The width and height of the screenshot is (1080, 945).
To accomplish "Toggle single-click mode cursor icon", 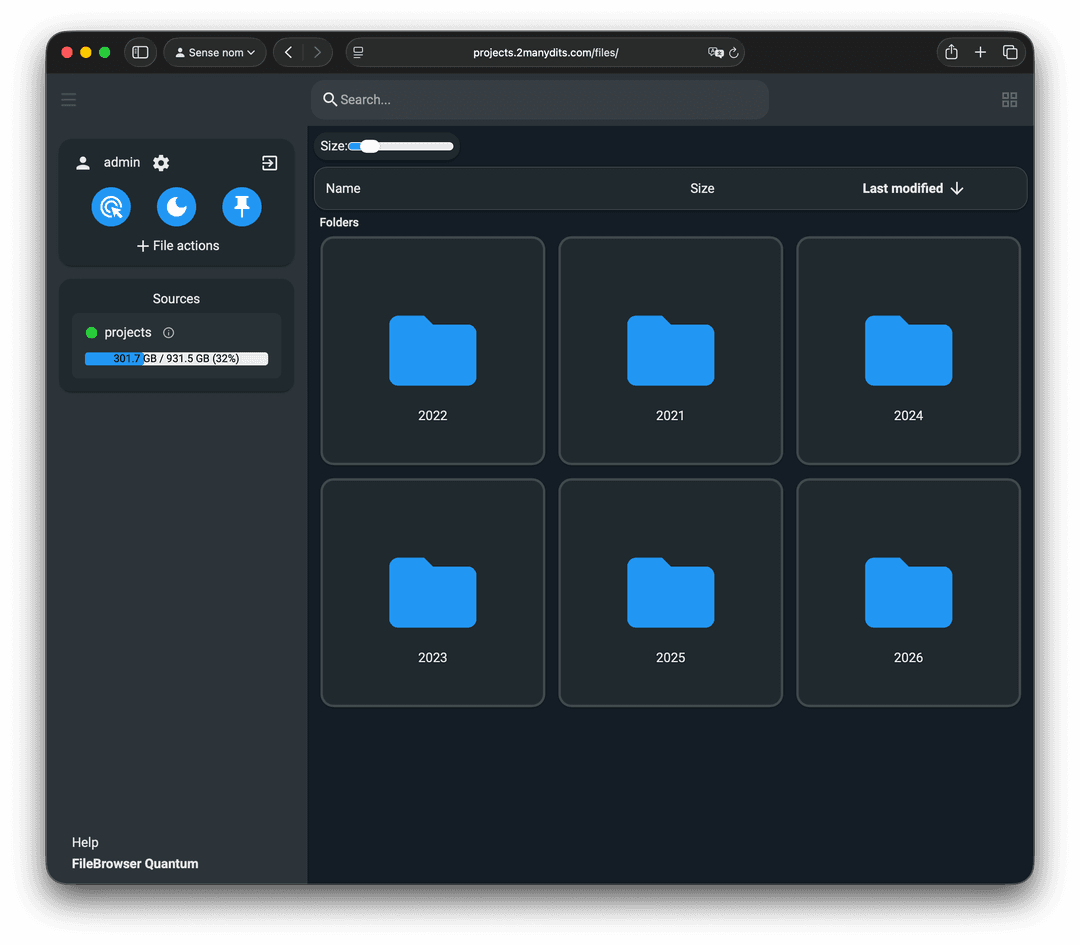I will (111, 207).
